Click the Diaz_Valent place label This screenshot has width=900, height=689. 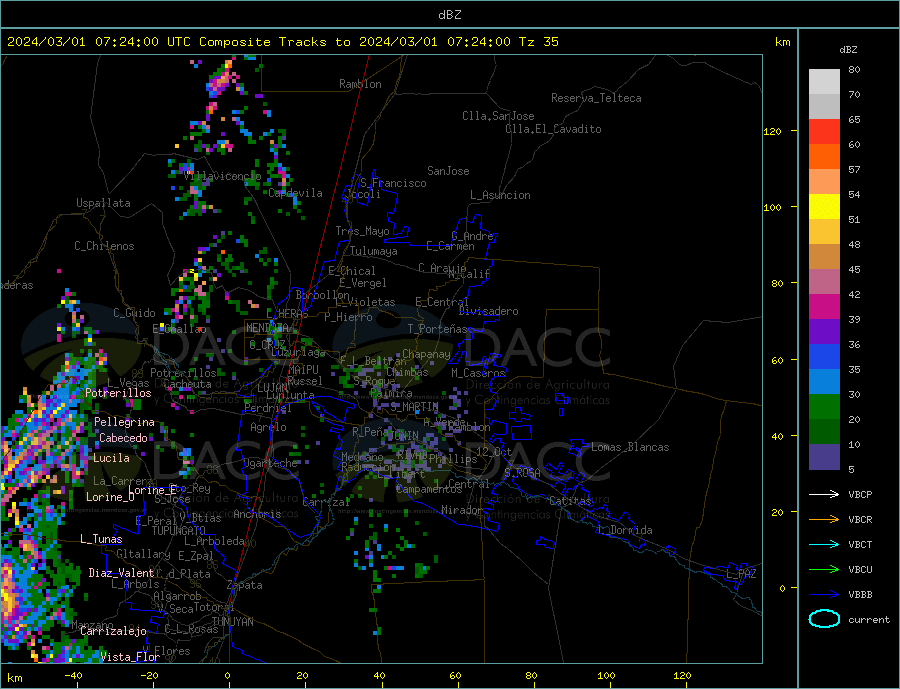[x=121, y=573]
